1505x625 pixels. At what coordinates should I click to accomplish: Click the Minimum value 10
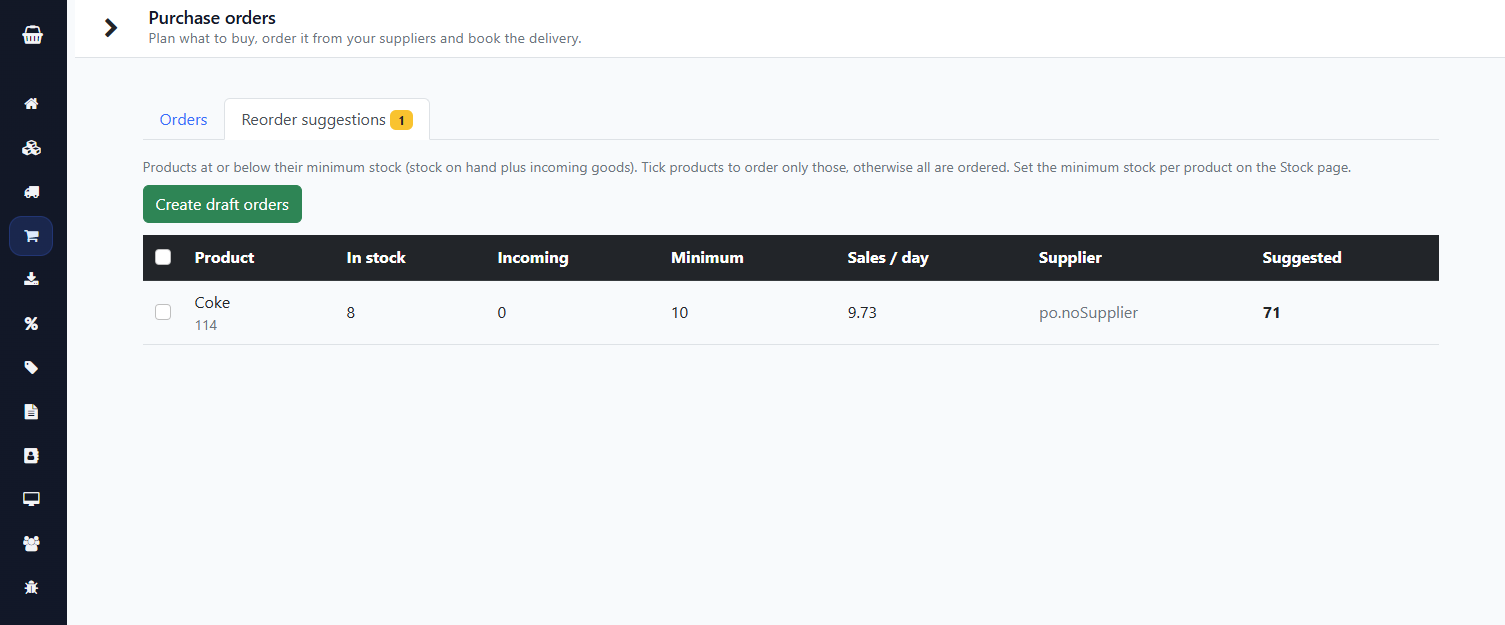point(680,312)
